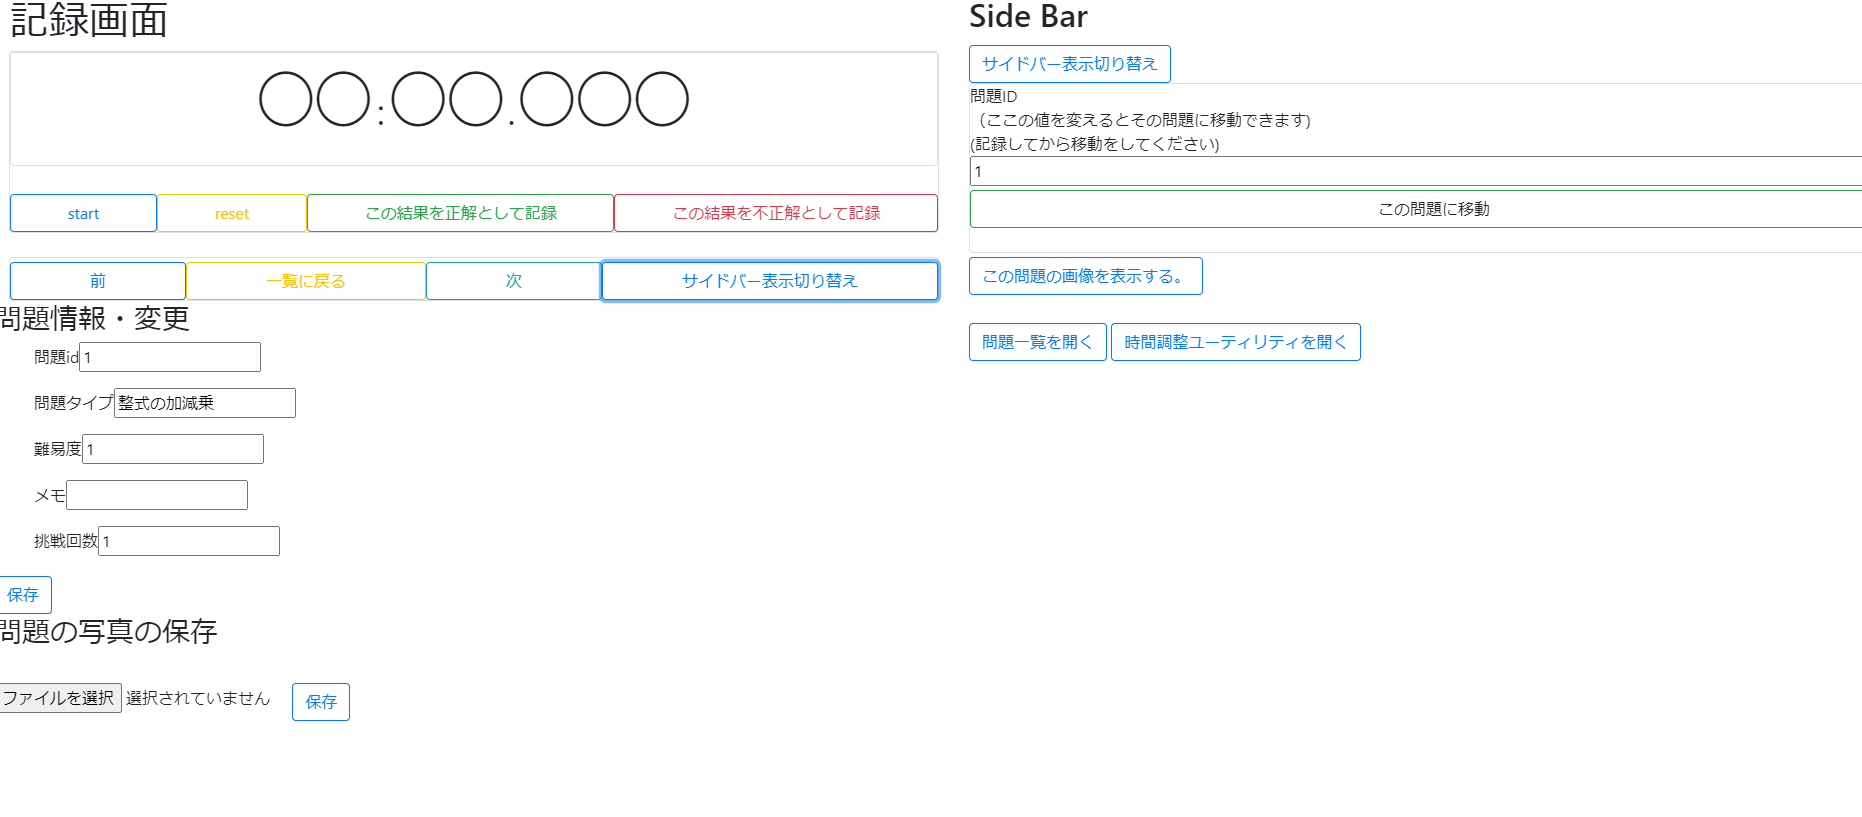This screenshot has height=817, width=1862.
Task: Go to previous problem with 前 button
Action: 98,281
